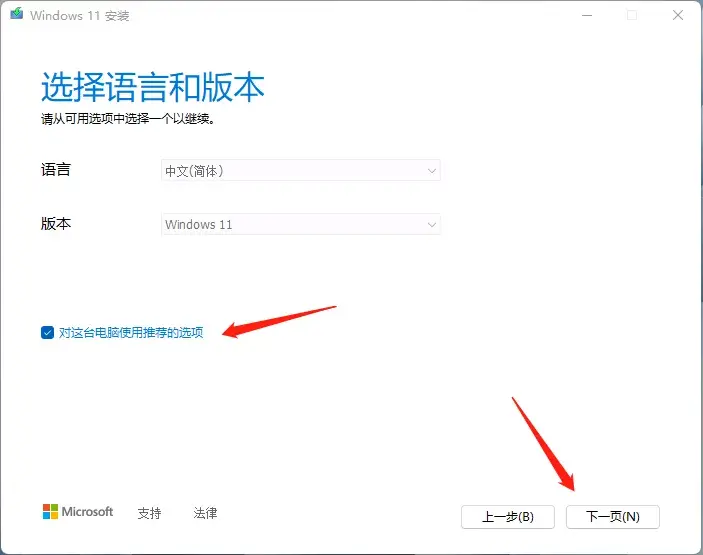This screenshot has width=703, height=555.
Task: Click the 上一步(B) button
Action: pyautogui.click(x=508, y=517)
